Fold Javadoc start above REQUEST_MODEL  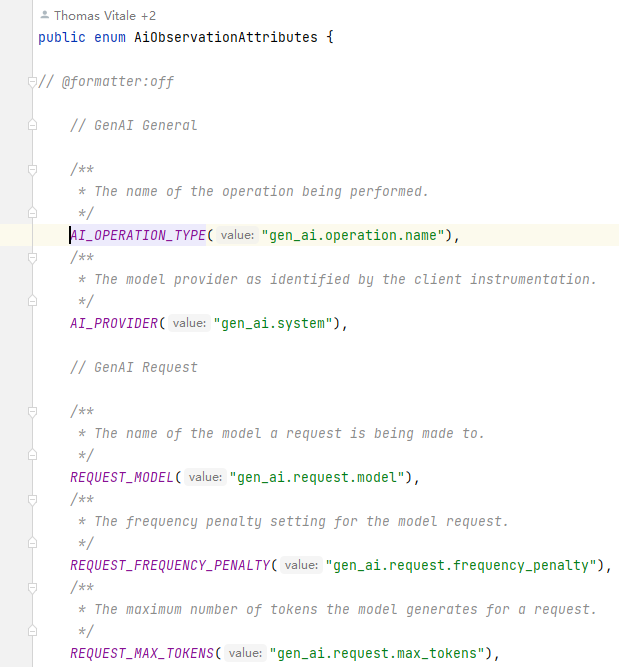(32, 411)
